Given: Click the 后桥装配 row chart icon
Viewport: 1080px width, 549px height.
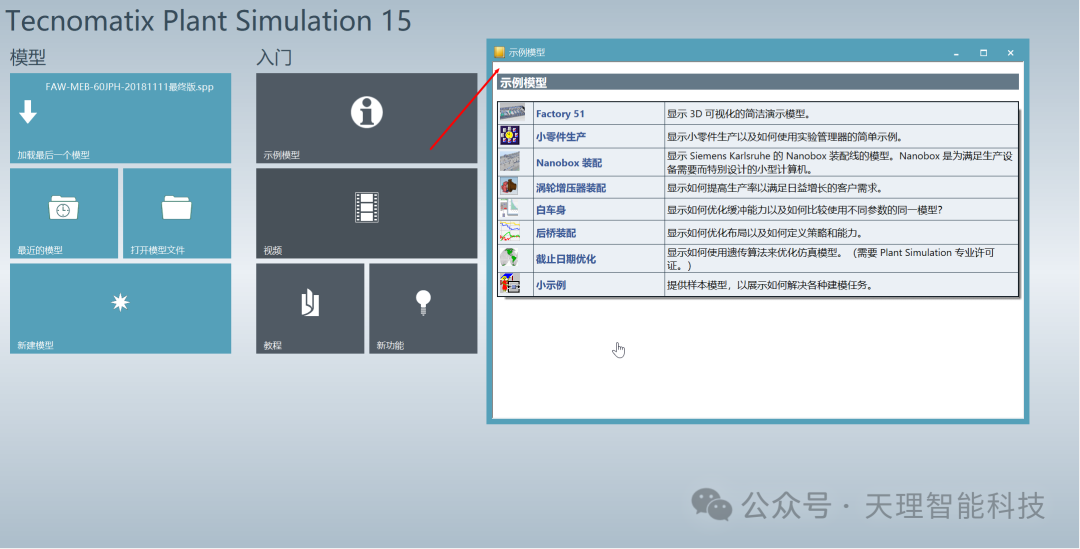Looking at the screenshot, I should [510, 231].
